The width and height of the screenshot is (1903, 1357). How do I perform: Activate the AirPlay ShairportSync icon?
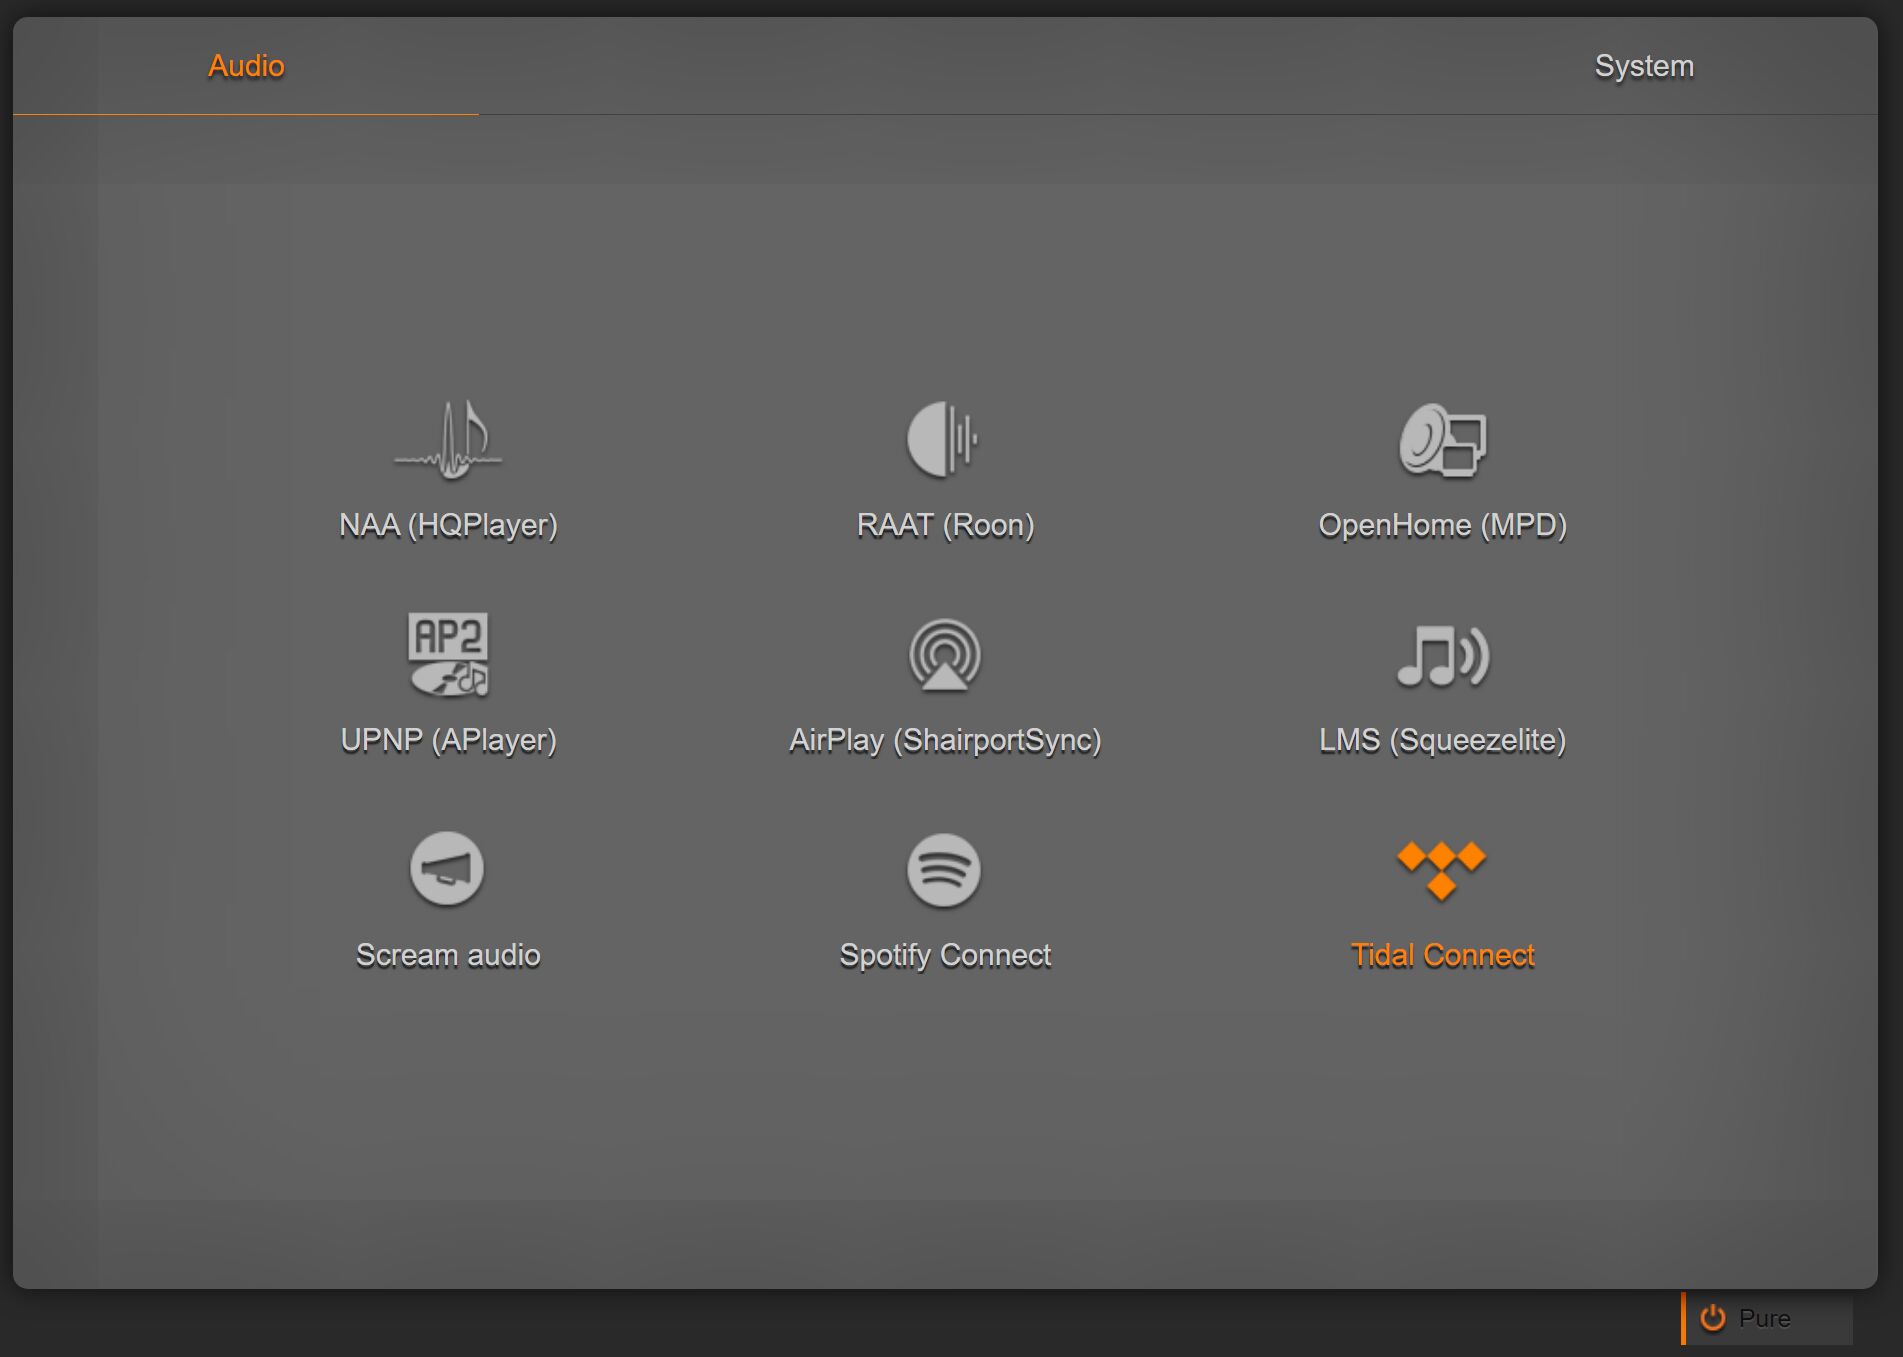coord(944,655)
